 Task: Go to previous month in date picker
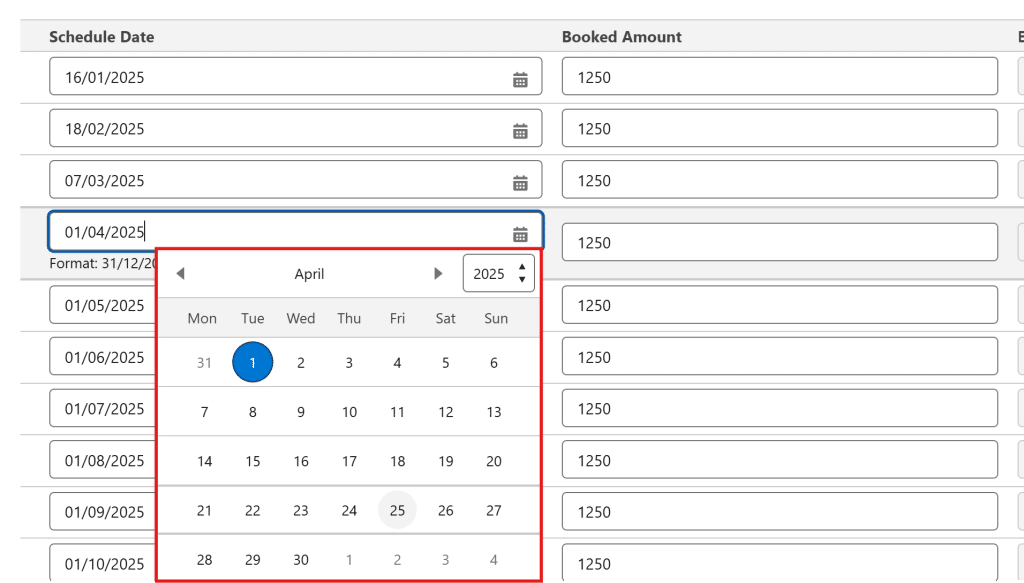tap(180, 274)
